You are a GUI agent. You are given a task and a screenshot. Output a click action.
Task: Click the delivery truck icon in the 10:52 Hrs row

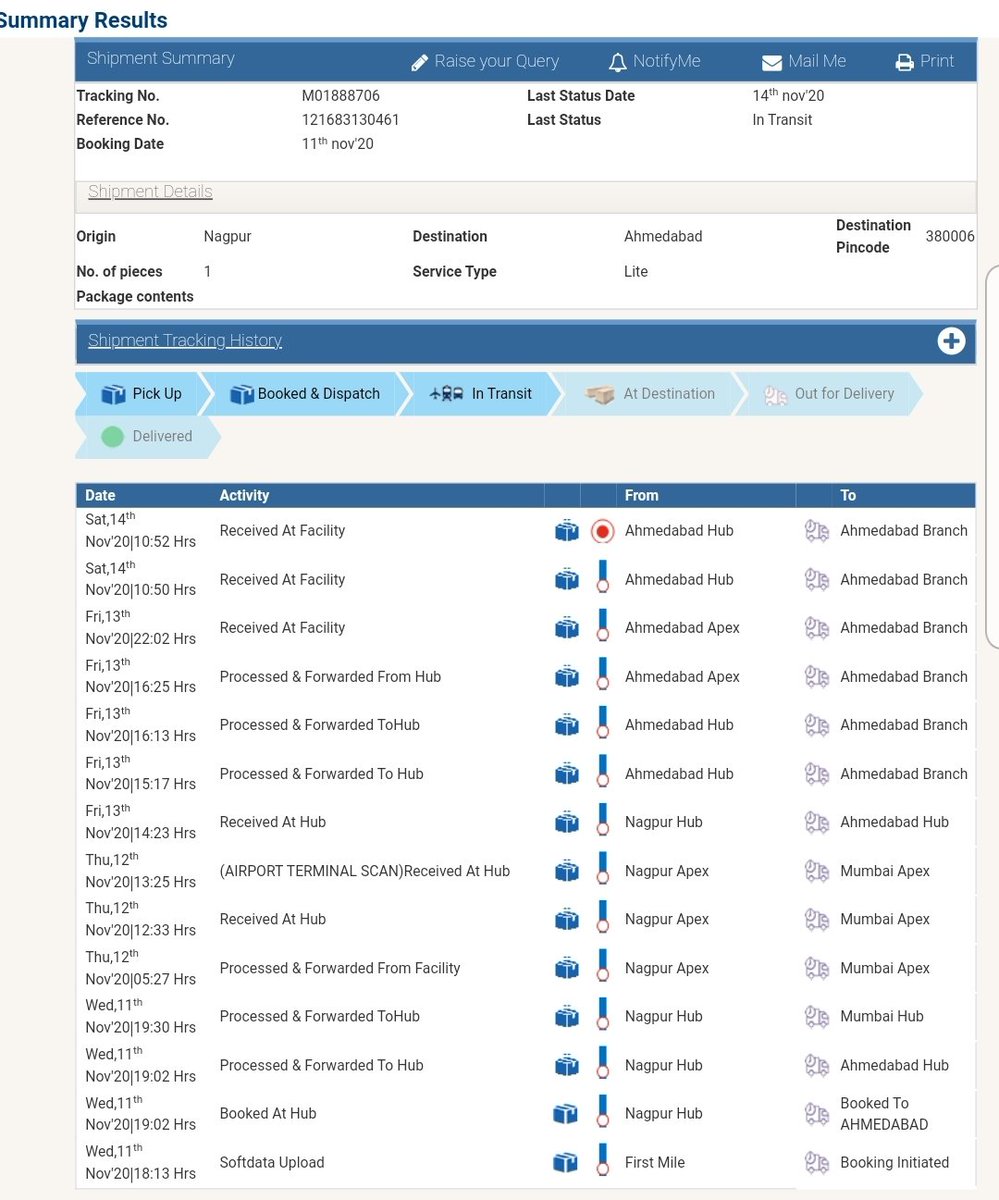[x=817, y=531]
